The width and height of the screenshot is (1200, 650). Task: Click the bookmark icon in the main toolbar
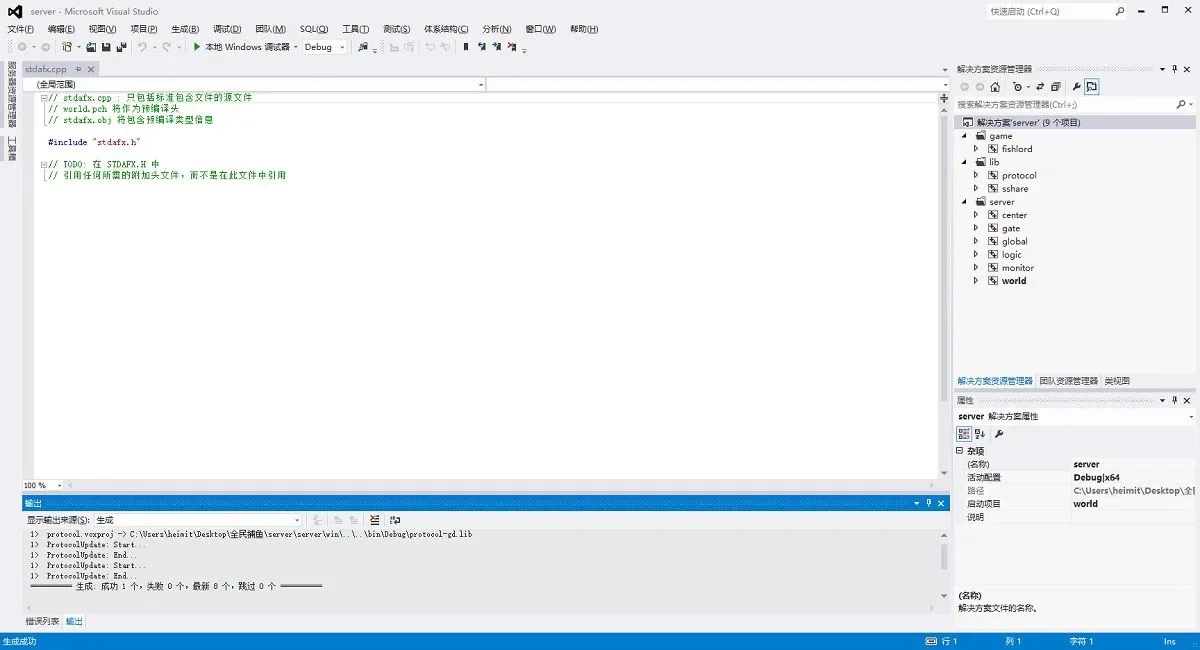(x=465, y=47)
